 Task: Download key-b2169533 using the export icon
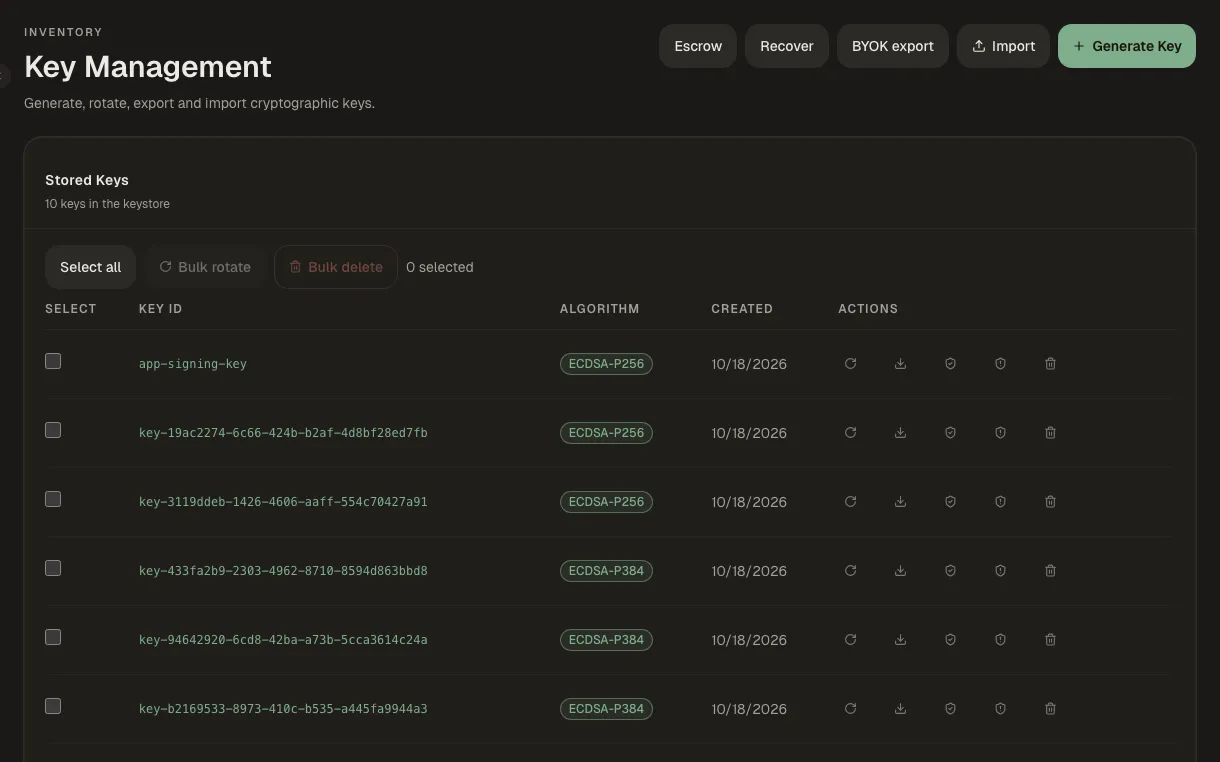pyautogui.click(x=900, y=709)
